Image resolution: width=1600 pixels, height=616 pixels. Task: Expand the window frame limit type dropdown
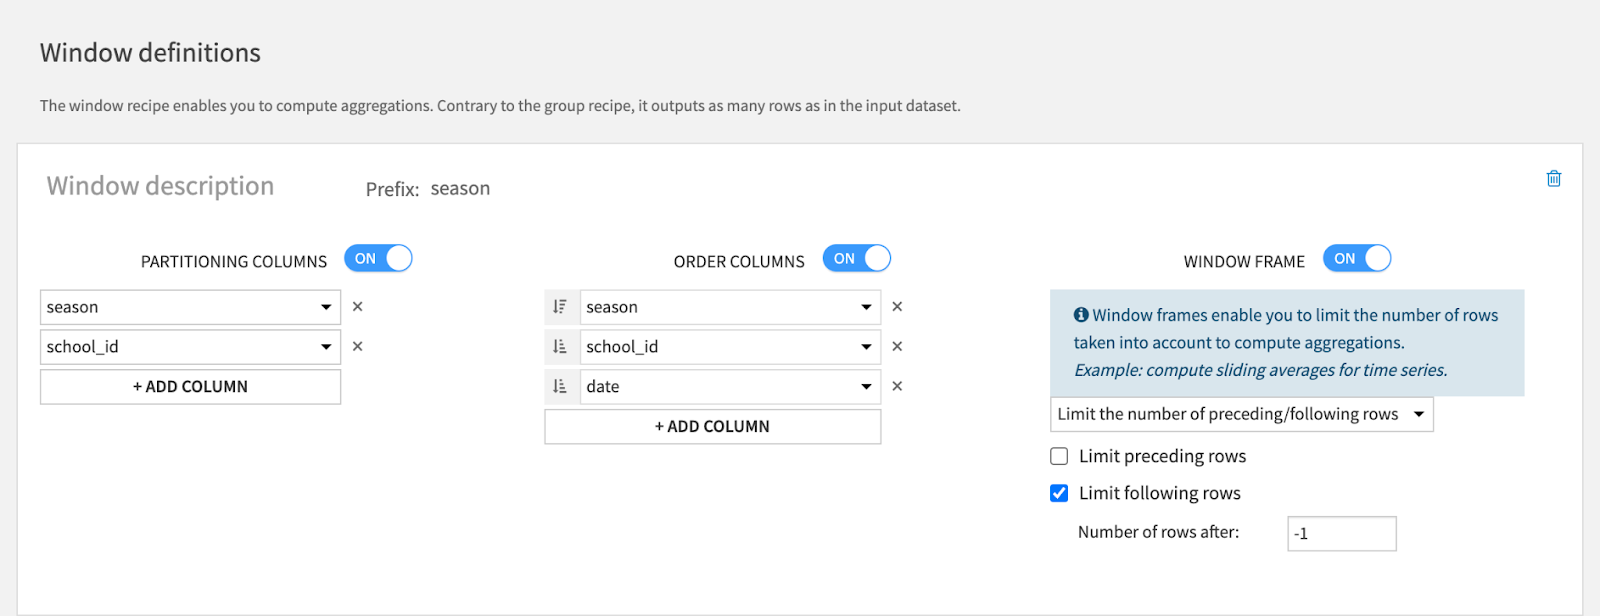[1241, 414]
